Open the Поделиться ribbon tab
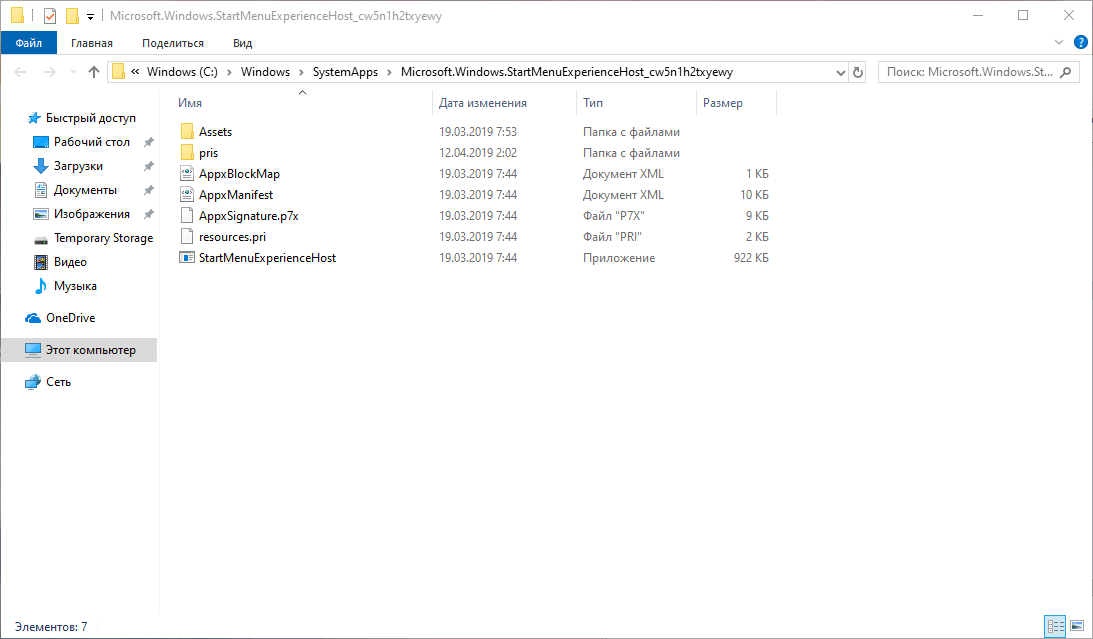This screenshot has height=639, width=1093. point(173,43)
